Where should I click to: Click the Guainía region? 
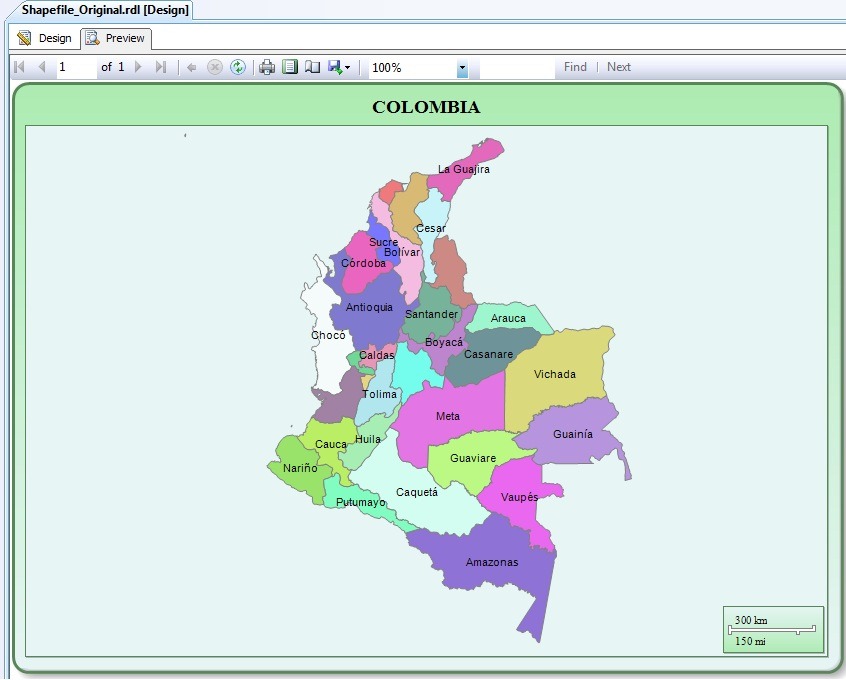tap(573, 434)
